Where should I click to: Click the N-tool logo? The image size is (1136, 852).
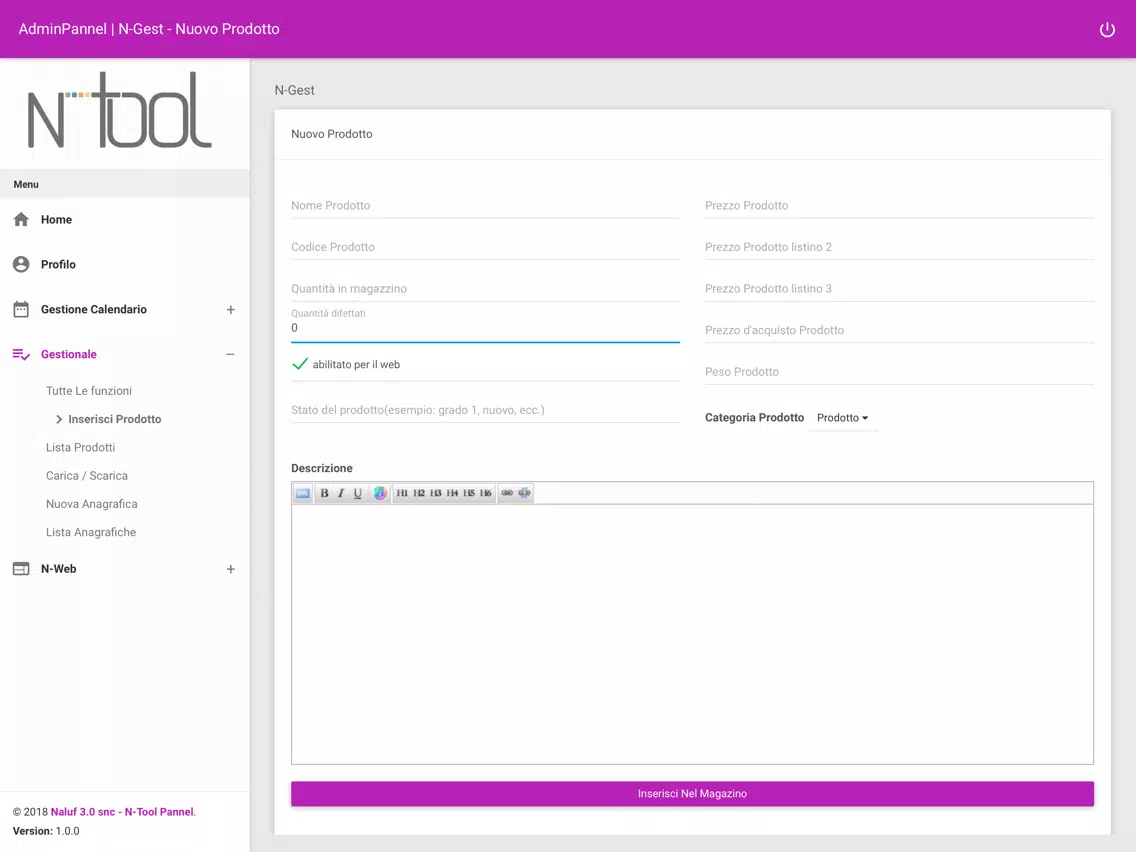pos(120,110)
